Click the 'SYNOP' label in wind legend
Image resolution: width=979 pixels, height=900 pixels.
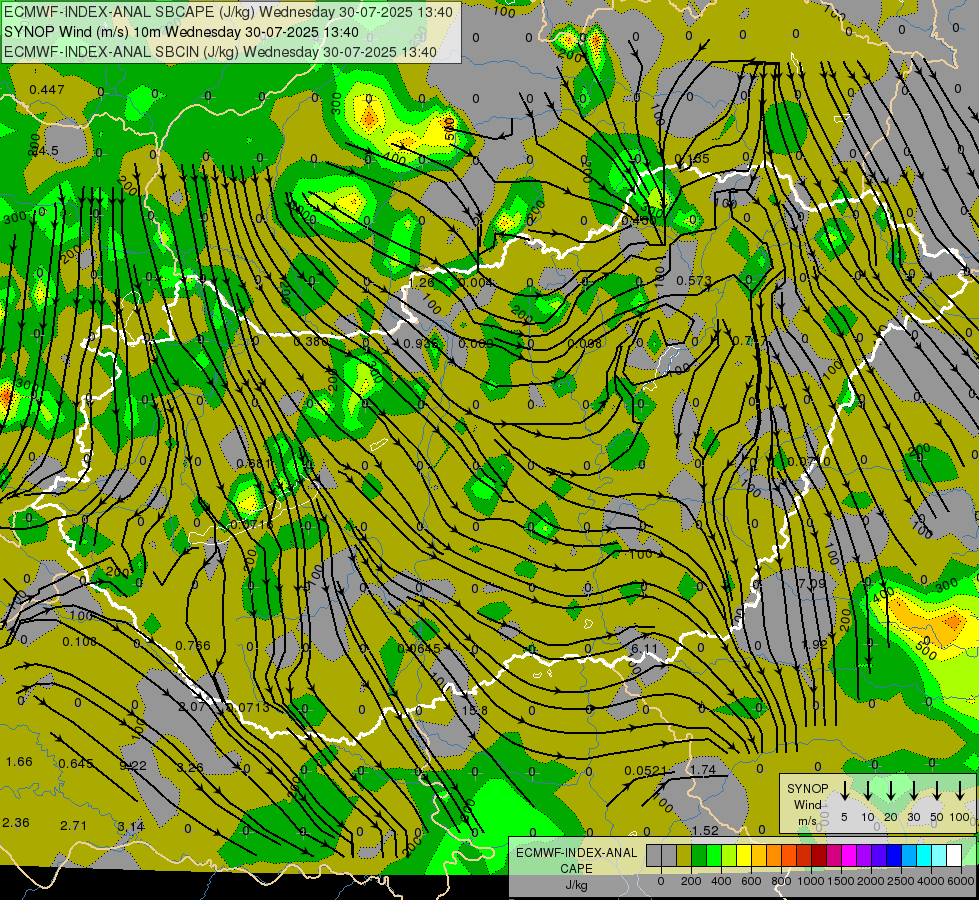tap(808, 788)
